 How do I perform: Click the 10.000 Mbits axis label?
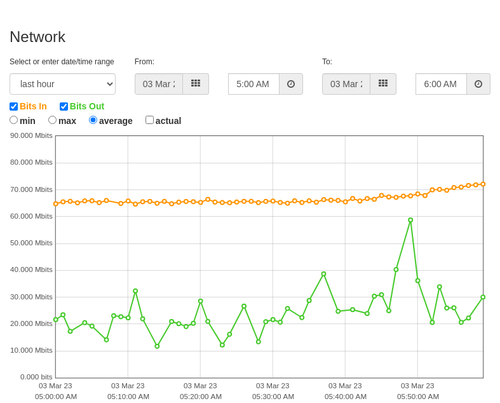31,350
